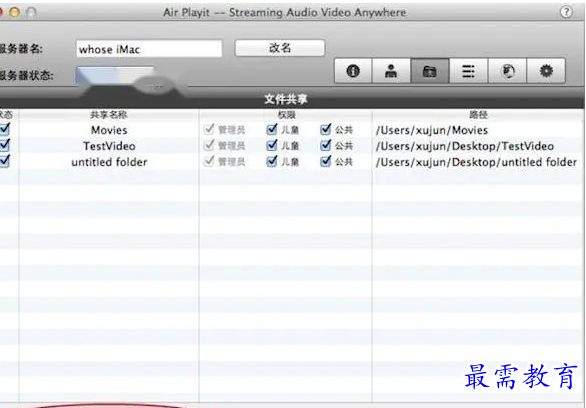The image size is (586, 408).
Task: Click the yellow minimize window button
Action: pyautogui.click(x=14, y=12)
